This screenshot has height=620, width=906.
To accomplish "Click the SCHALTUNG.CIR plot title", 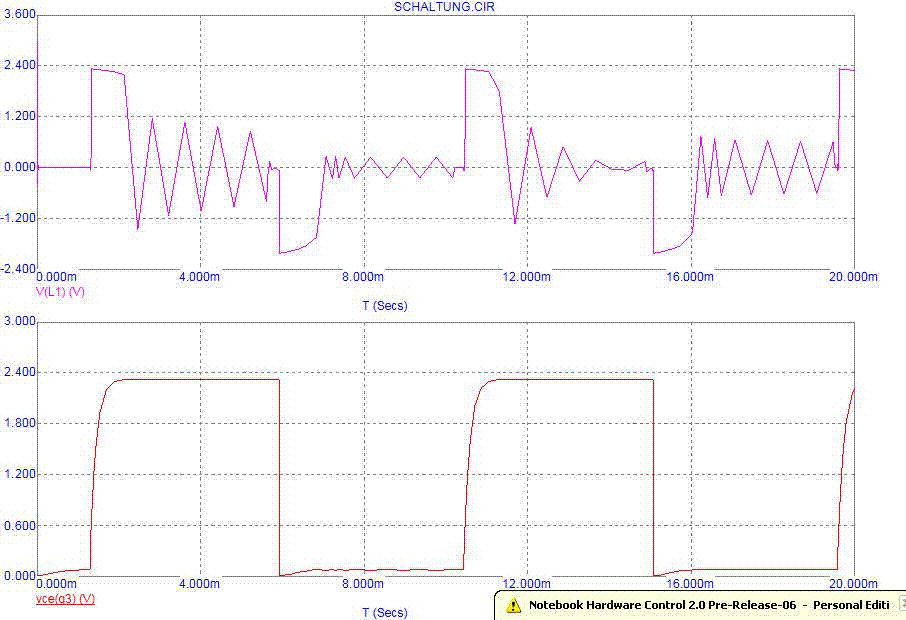I will pyautogui.click(x=444, y=7).
